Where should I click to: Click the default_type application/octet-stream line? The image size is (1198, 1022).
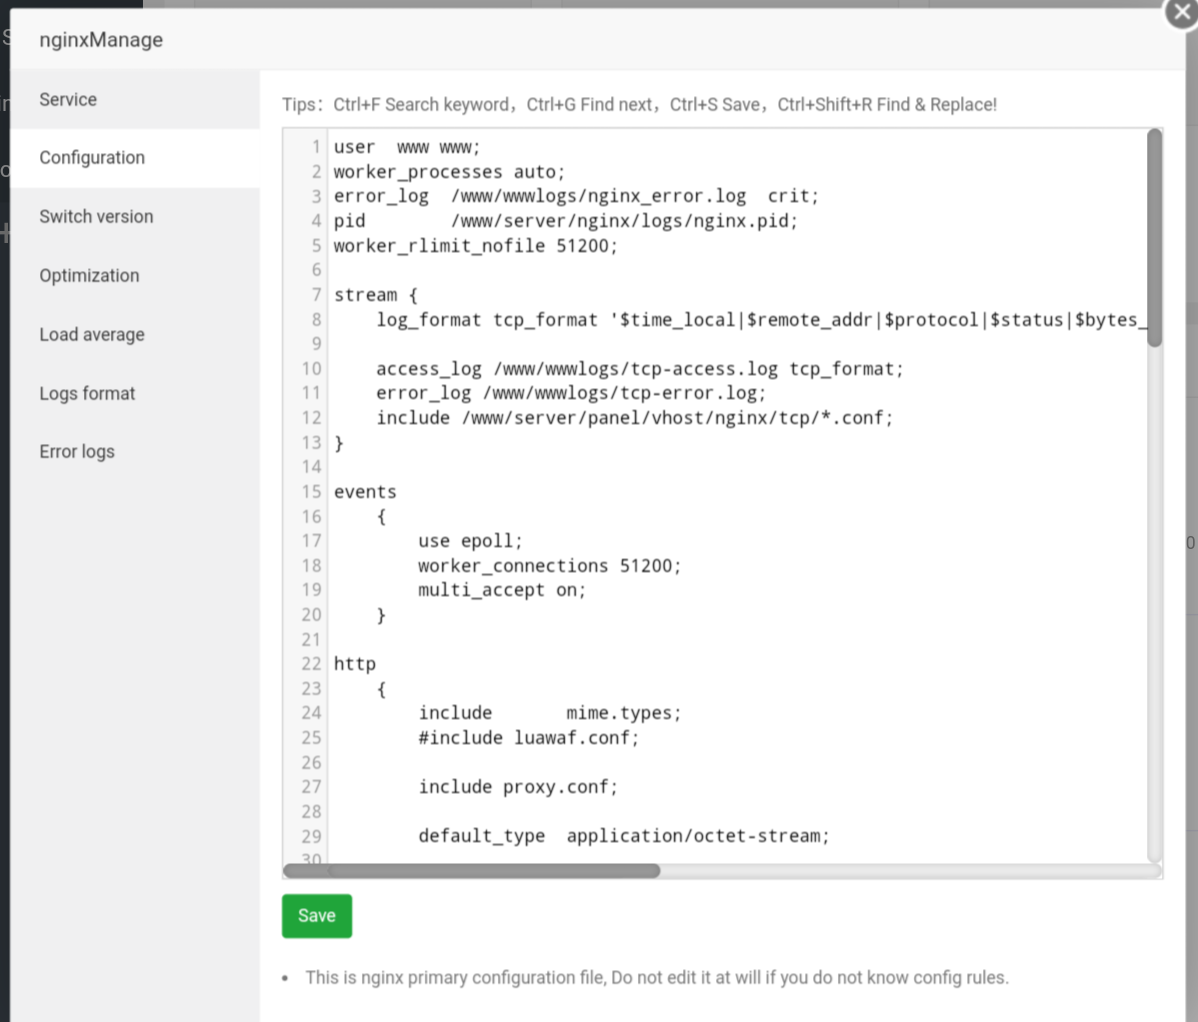[x=623, y=836]
